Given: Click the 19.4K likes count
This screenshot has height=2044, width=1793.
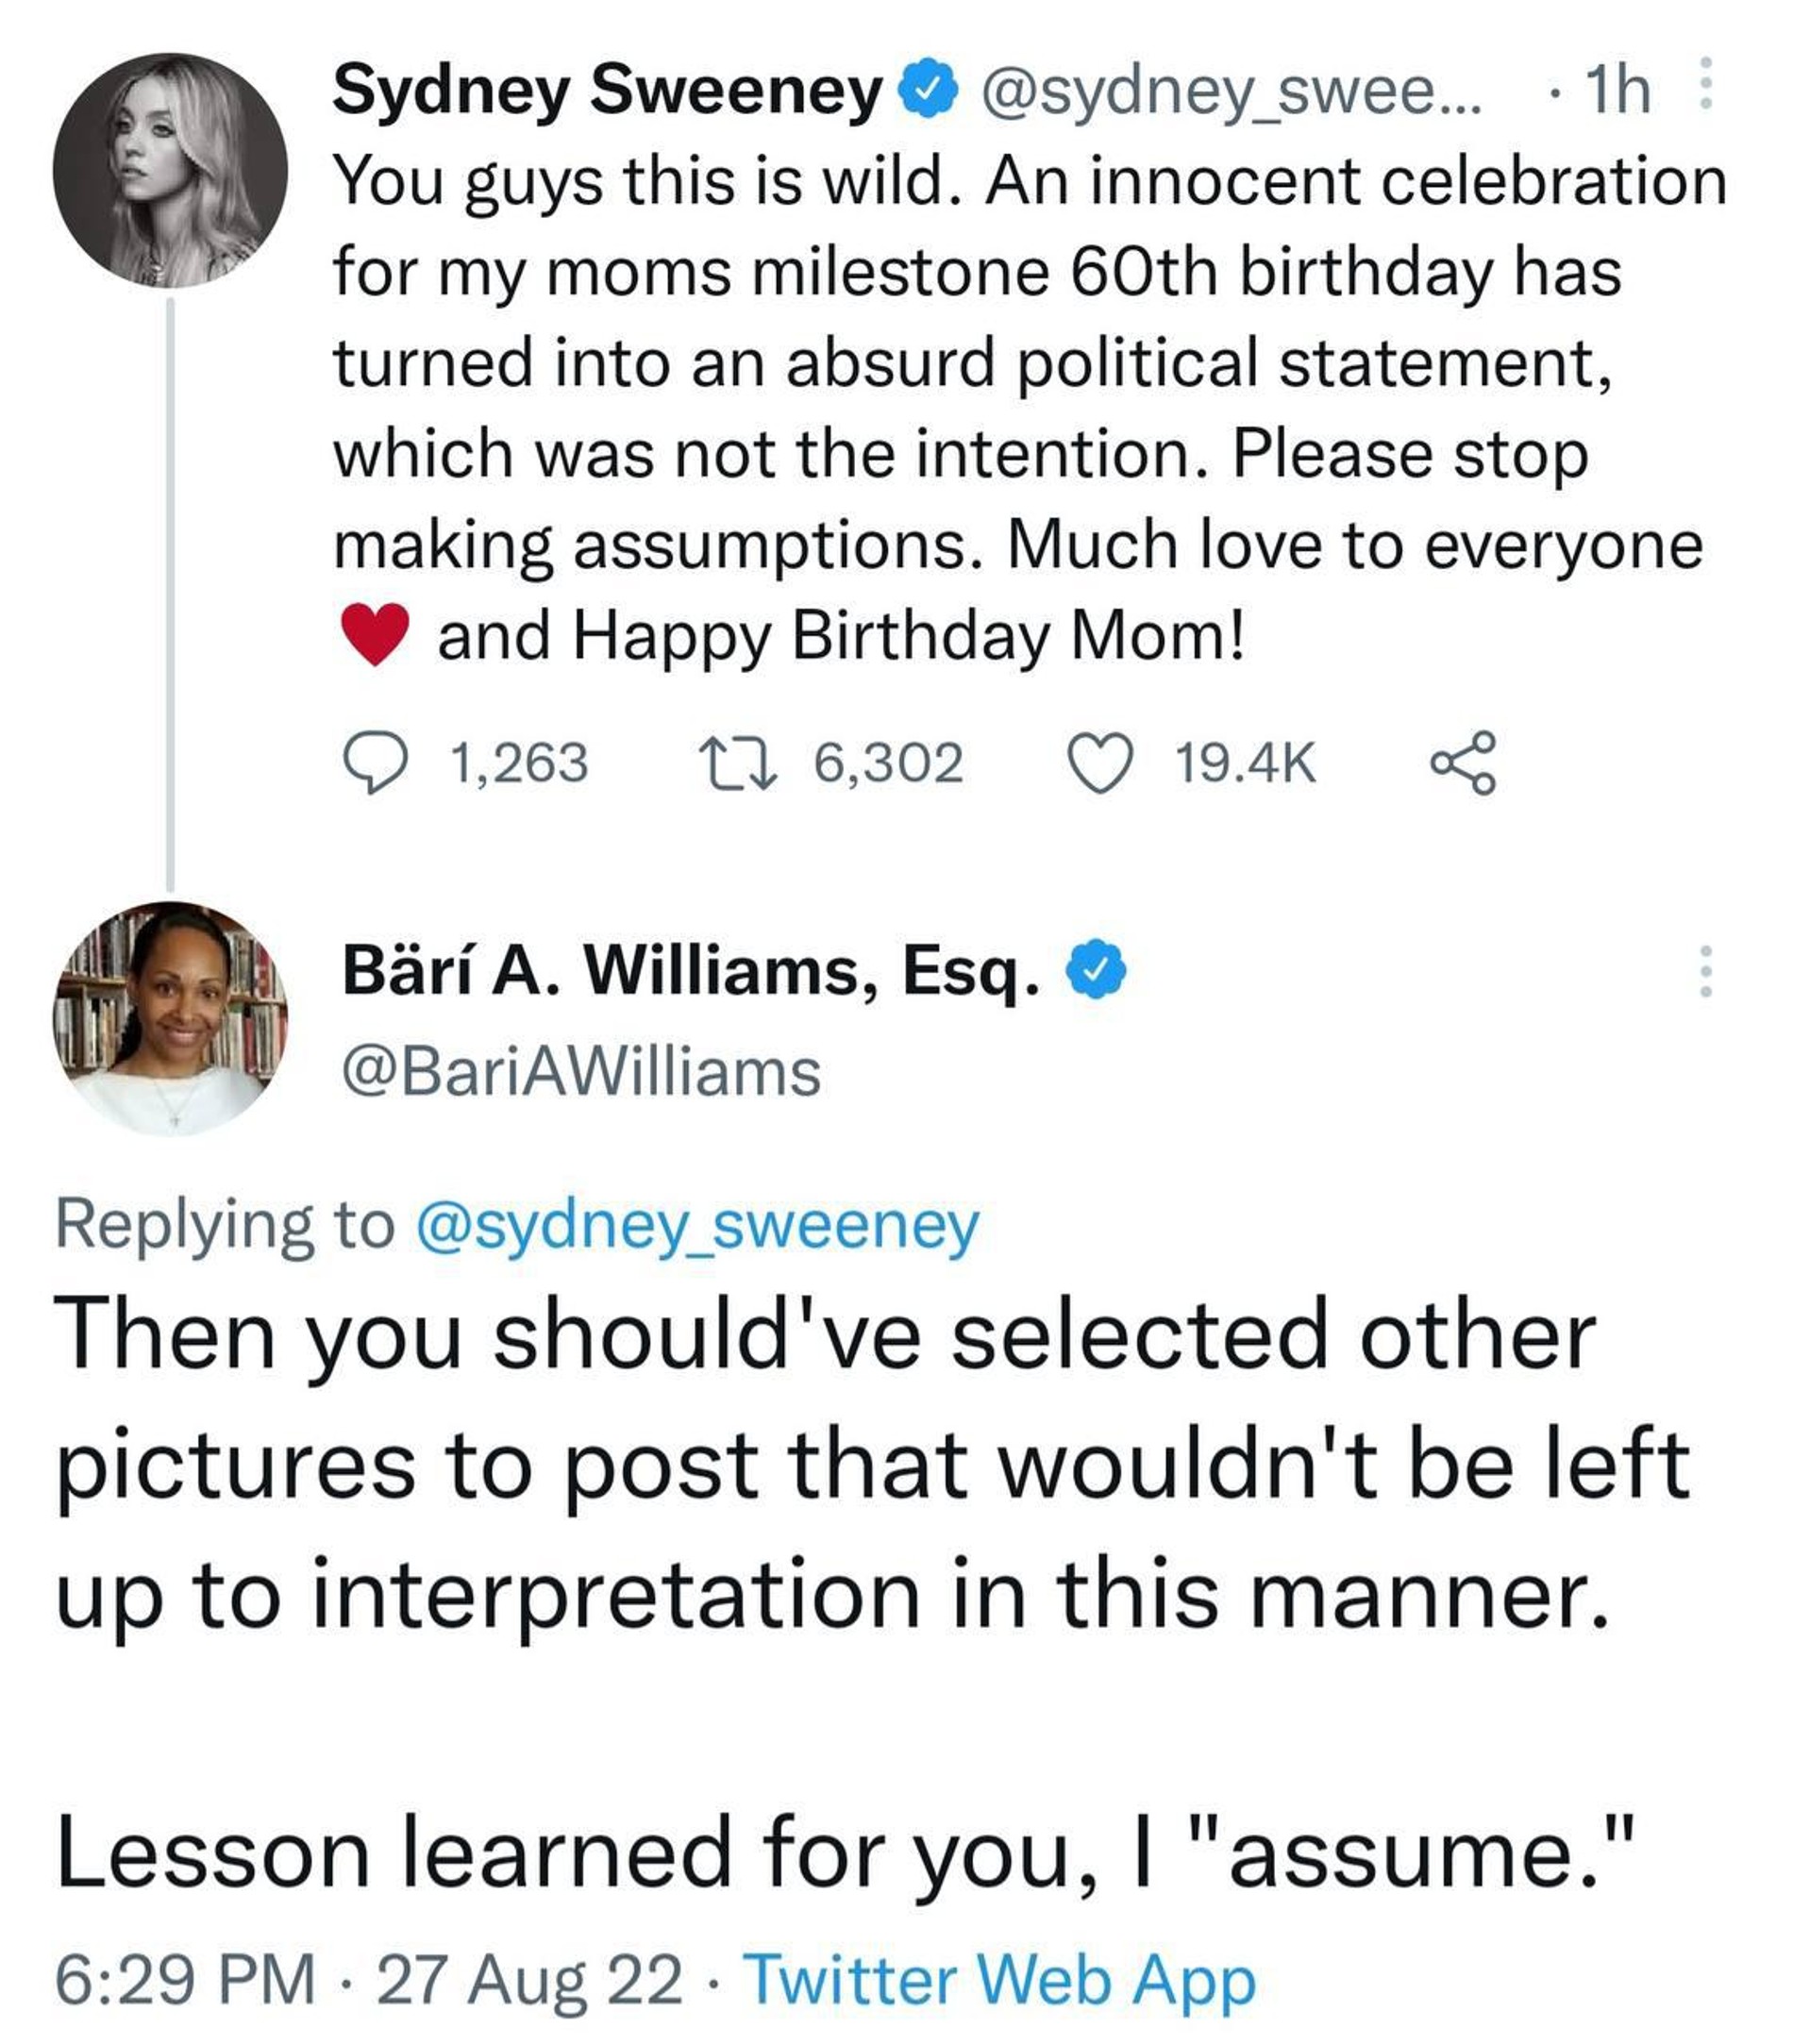Looking at the screenshot, I should [1245, 763].
